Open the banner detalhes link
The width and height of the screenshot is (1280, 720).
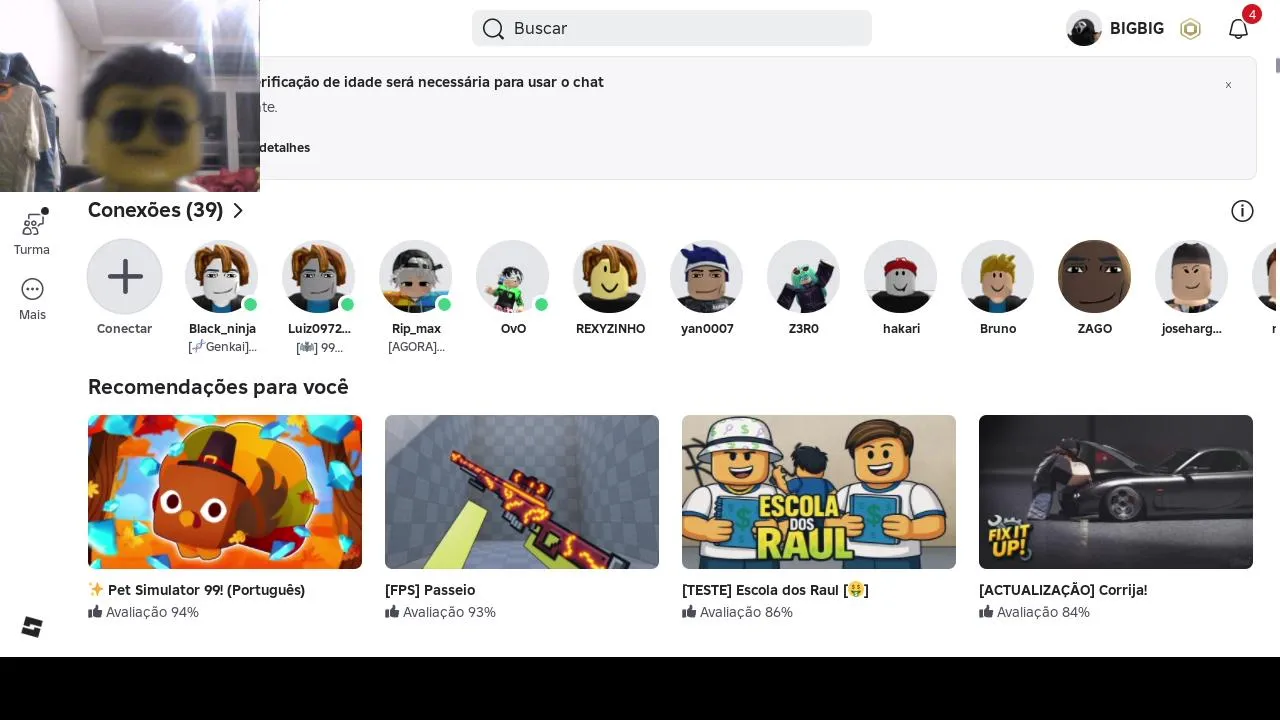point(284,148)
